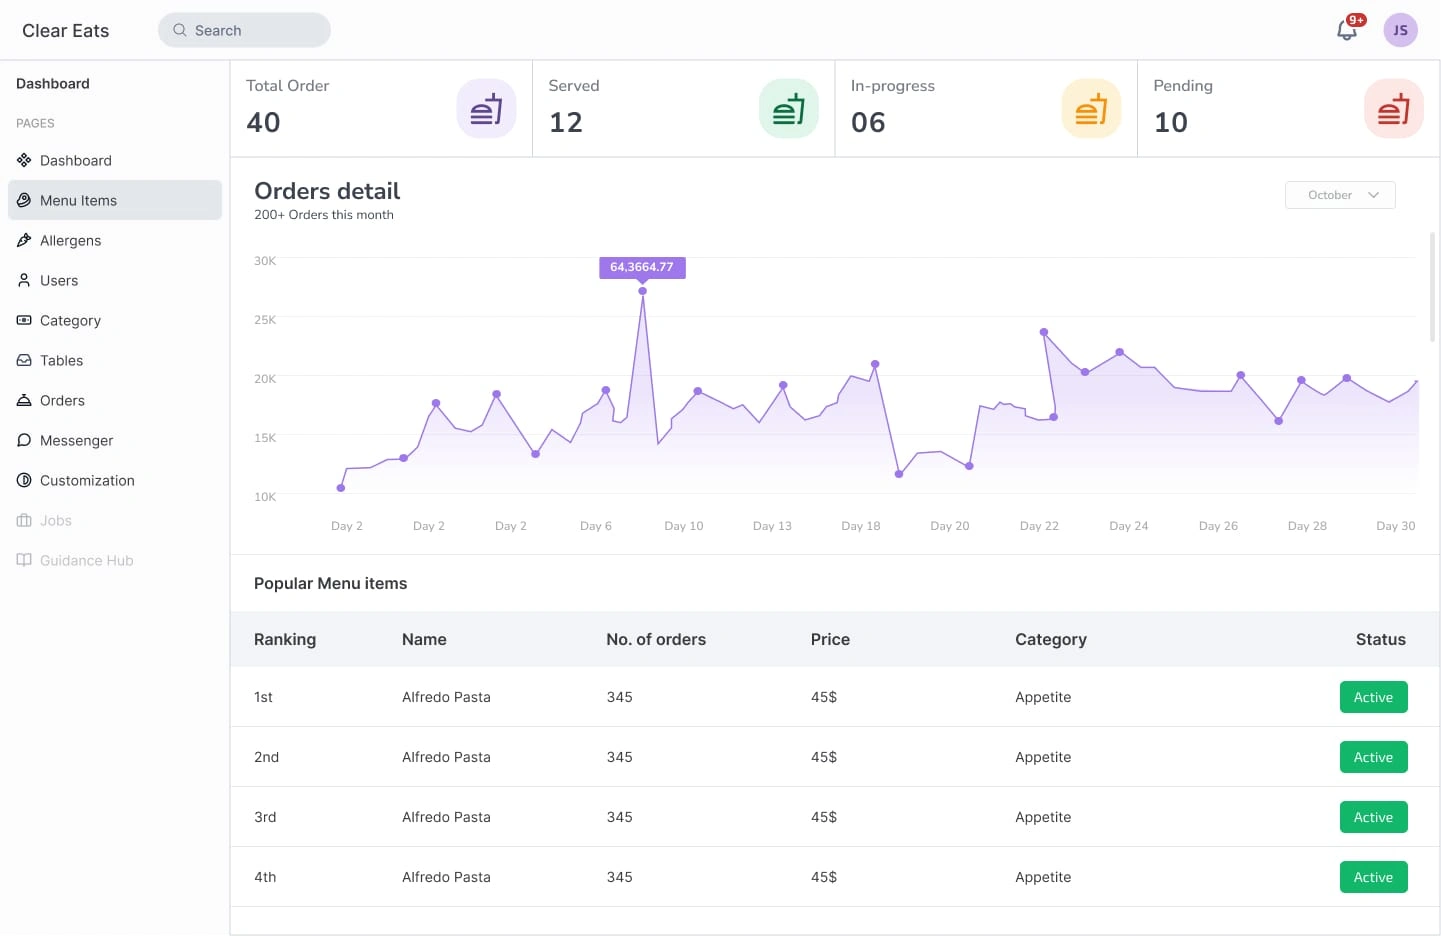This screenshot has width=1441, height=936.
Task: Click the Users person icon
Action: click(x=24, y=280)
